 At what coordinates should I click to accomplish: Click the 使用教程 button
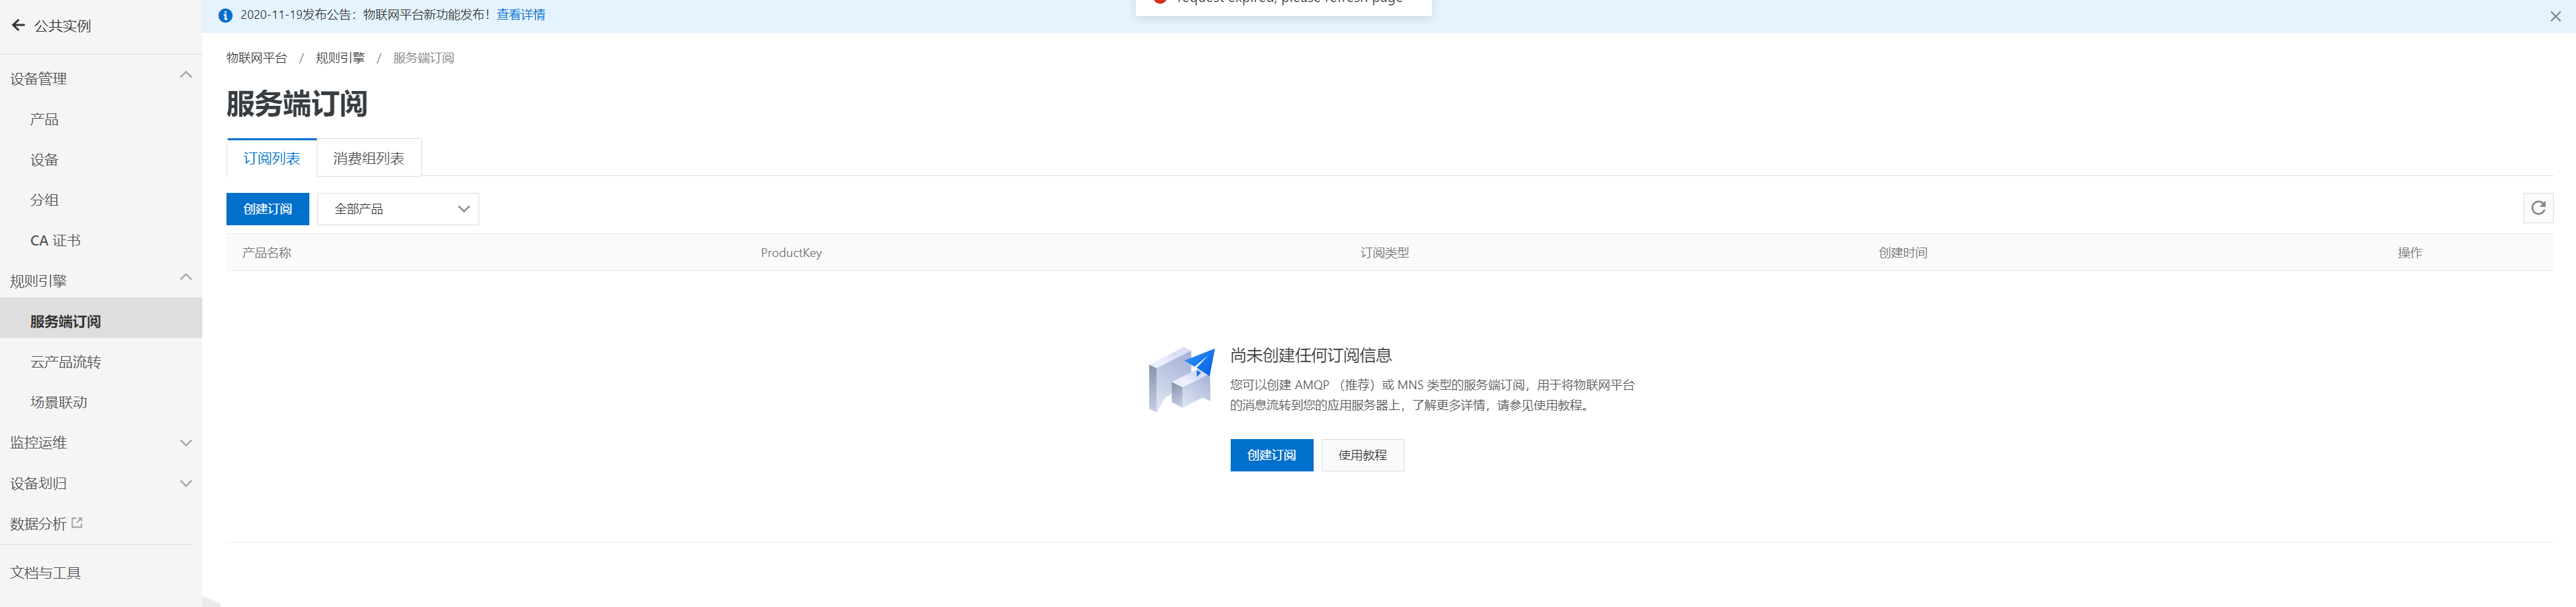[1362, 455]
